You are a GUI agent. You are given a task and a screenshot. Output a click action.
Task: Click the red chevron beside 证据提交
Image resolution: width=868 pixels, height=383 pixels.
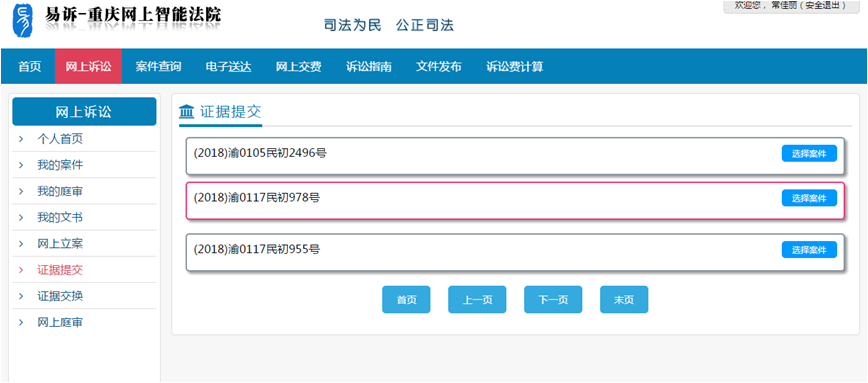point(21,270)
